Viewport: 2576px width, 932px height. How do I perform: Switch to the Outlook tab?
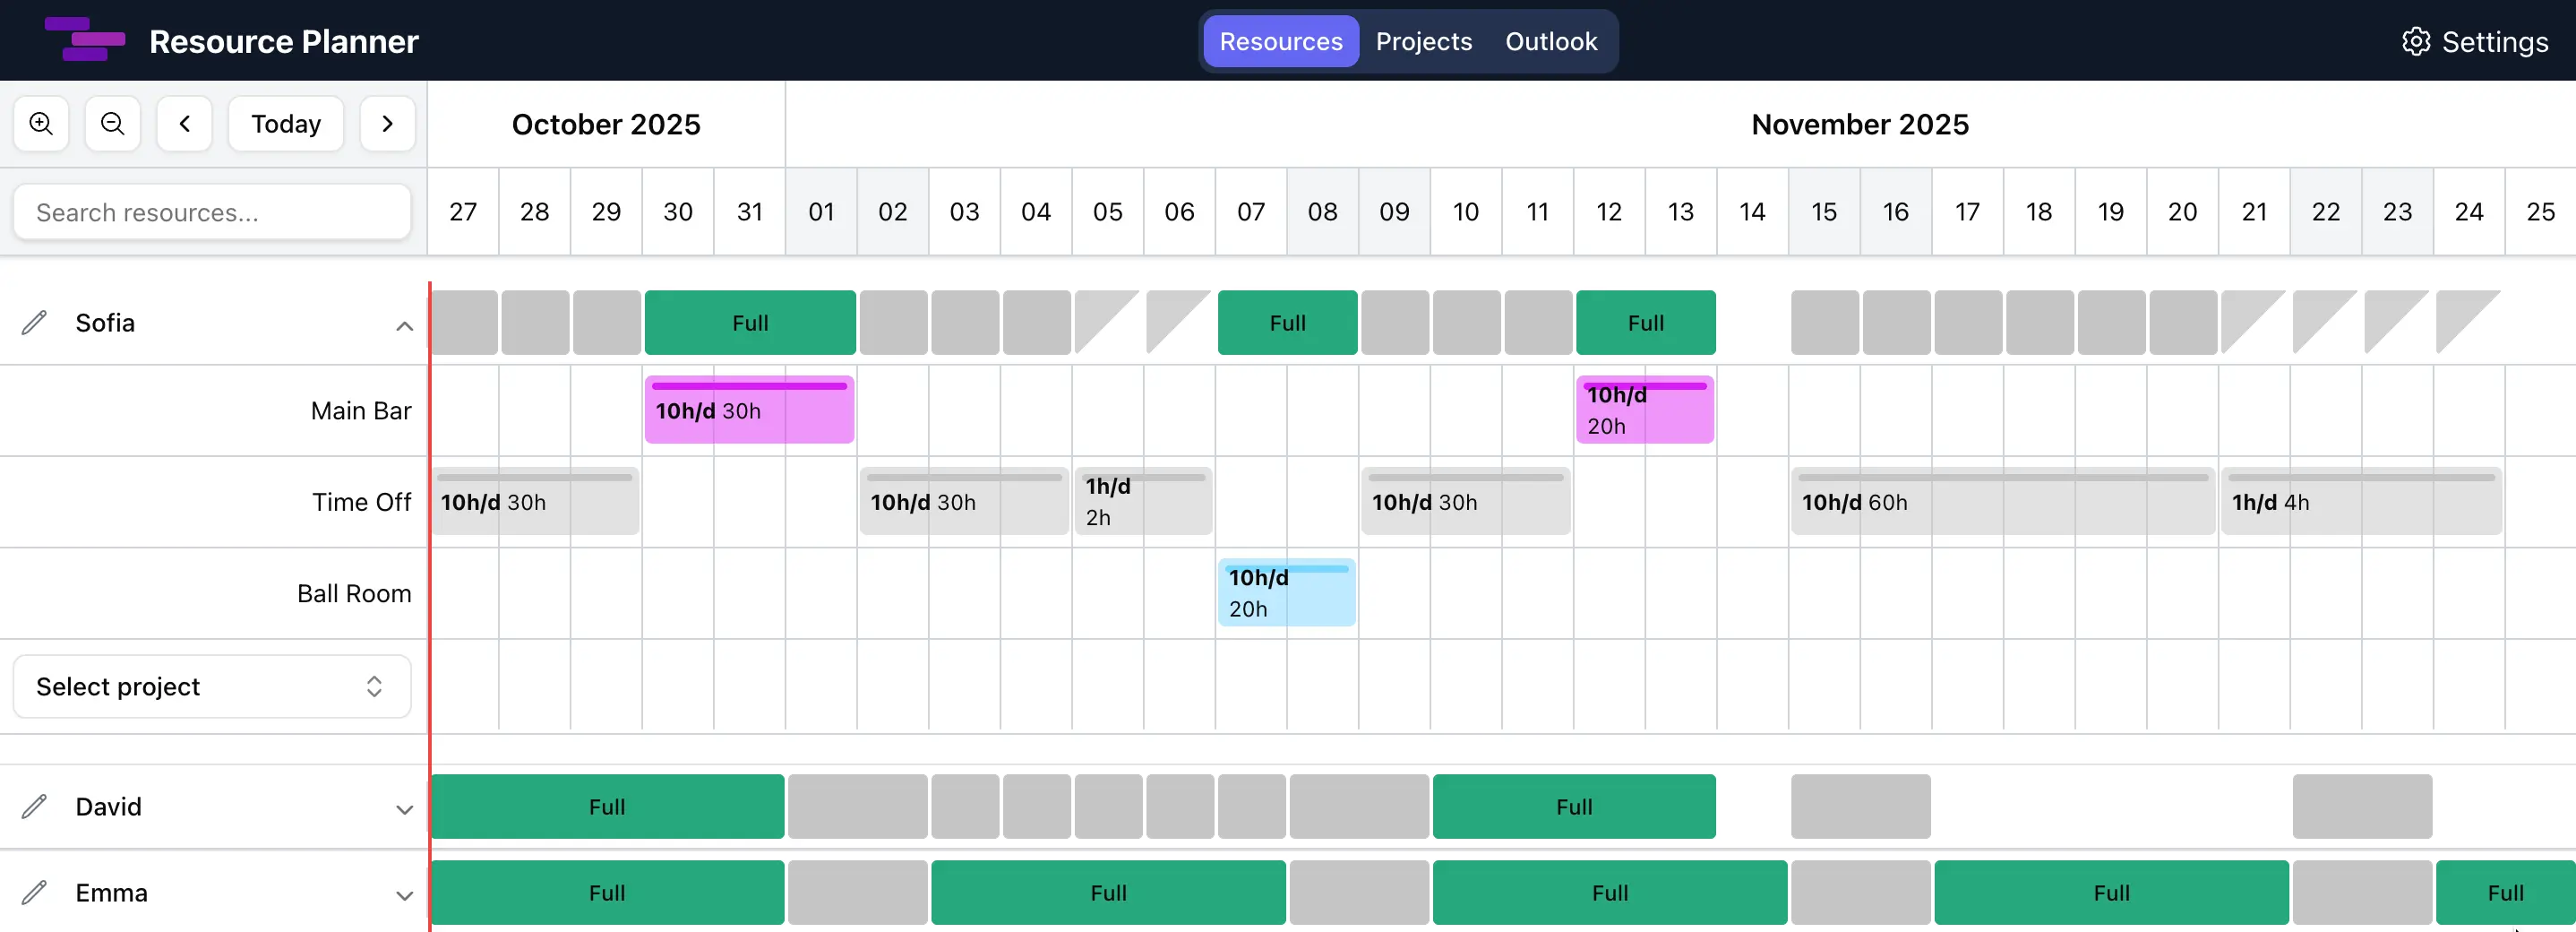click(1550, 41)
